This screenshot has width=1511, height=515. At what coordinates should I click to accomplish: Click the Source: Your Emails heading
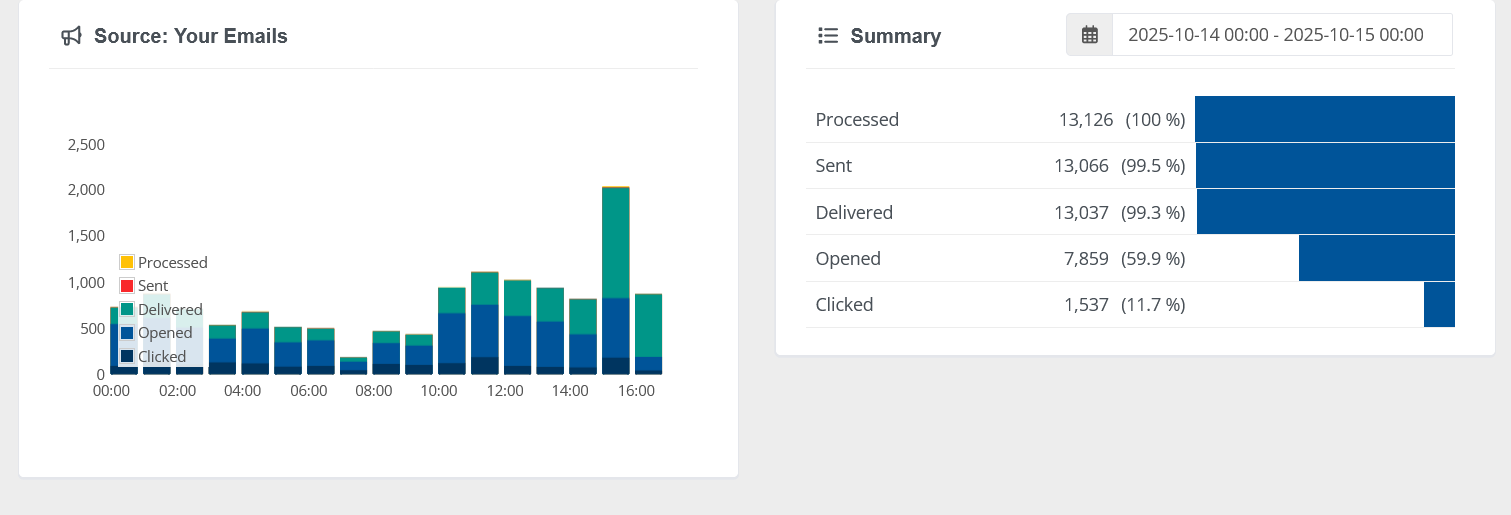[190, 37]
